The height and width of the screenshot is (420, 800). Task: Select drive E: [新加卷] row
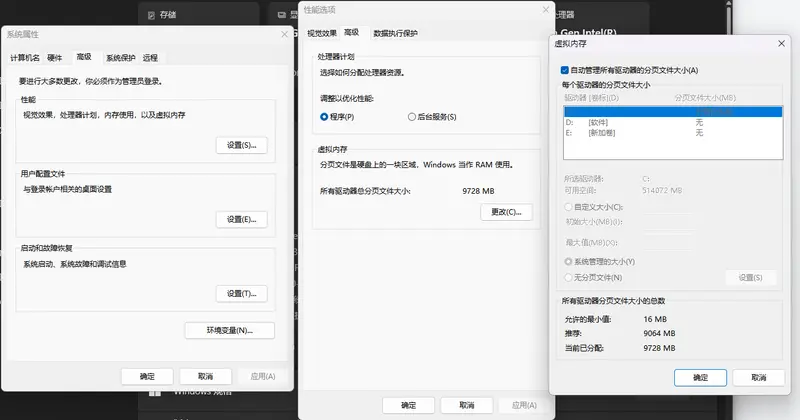tap(673, 133)
